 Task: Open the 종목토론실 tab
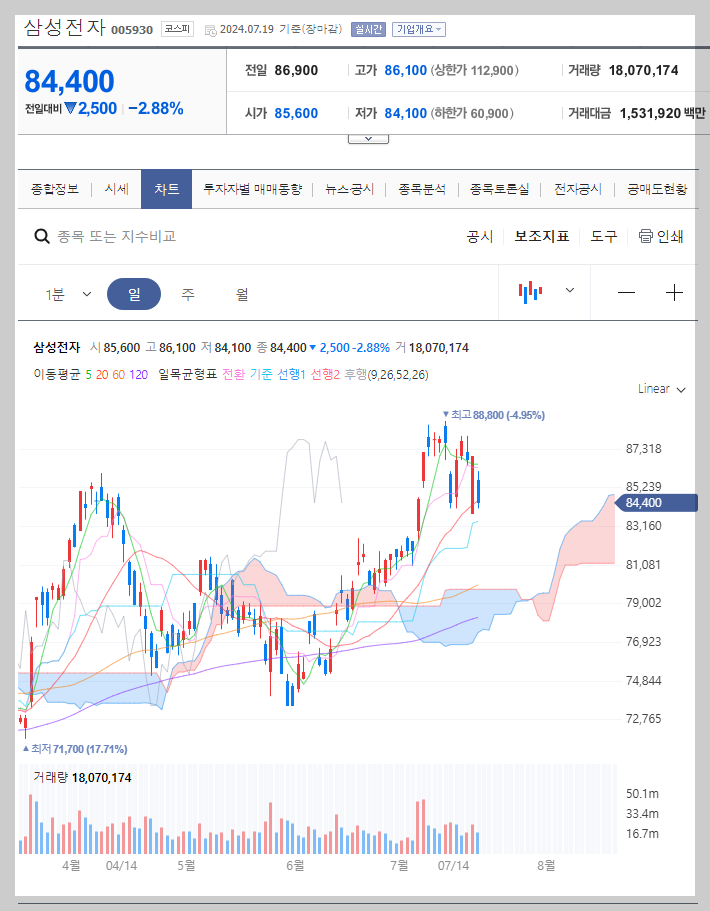501,188
